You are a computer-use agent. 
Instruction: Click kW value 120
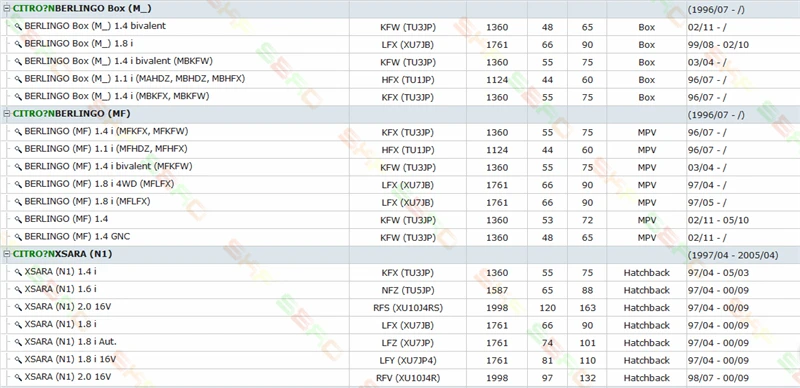tap(547, 308)
